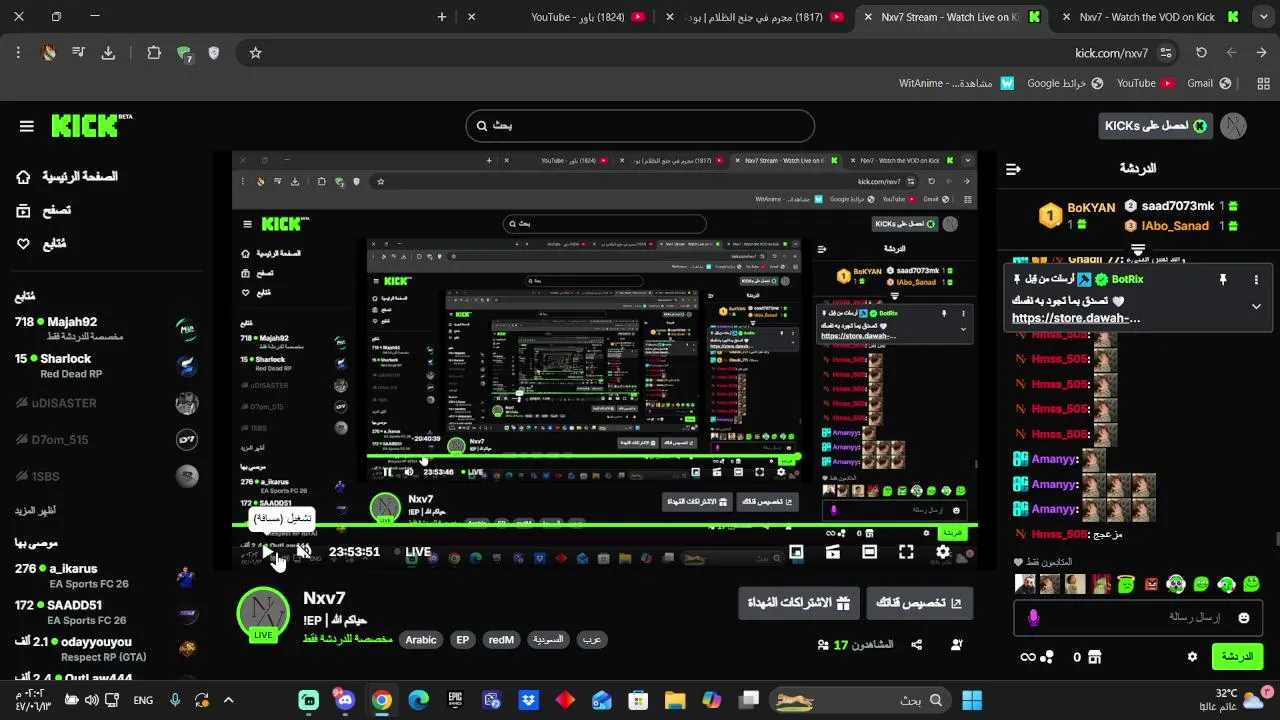Viewport: 1280px width, 720px height.
Task: Click the KICK beta logo
Action: (91, 125)
